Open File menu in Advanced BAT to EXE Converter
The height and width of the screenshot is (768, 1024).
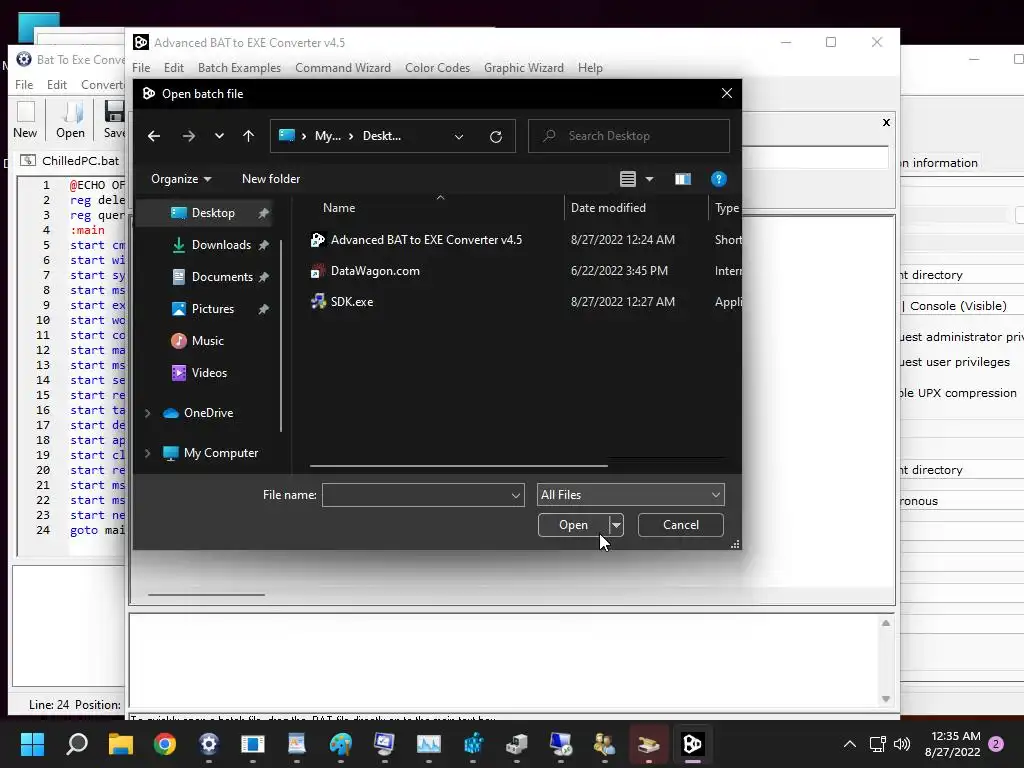141,68
